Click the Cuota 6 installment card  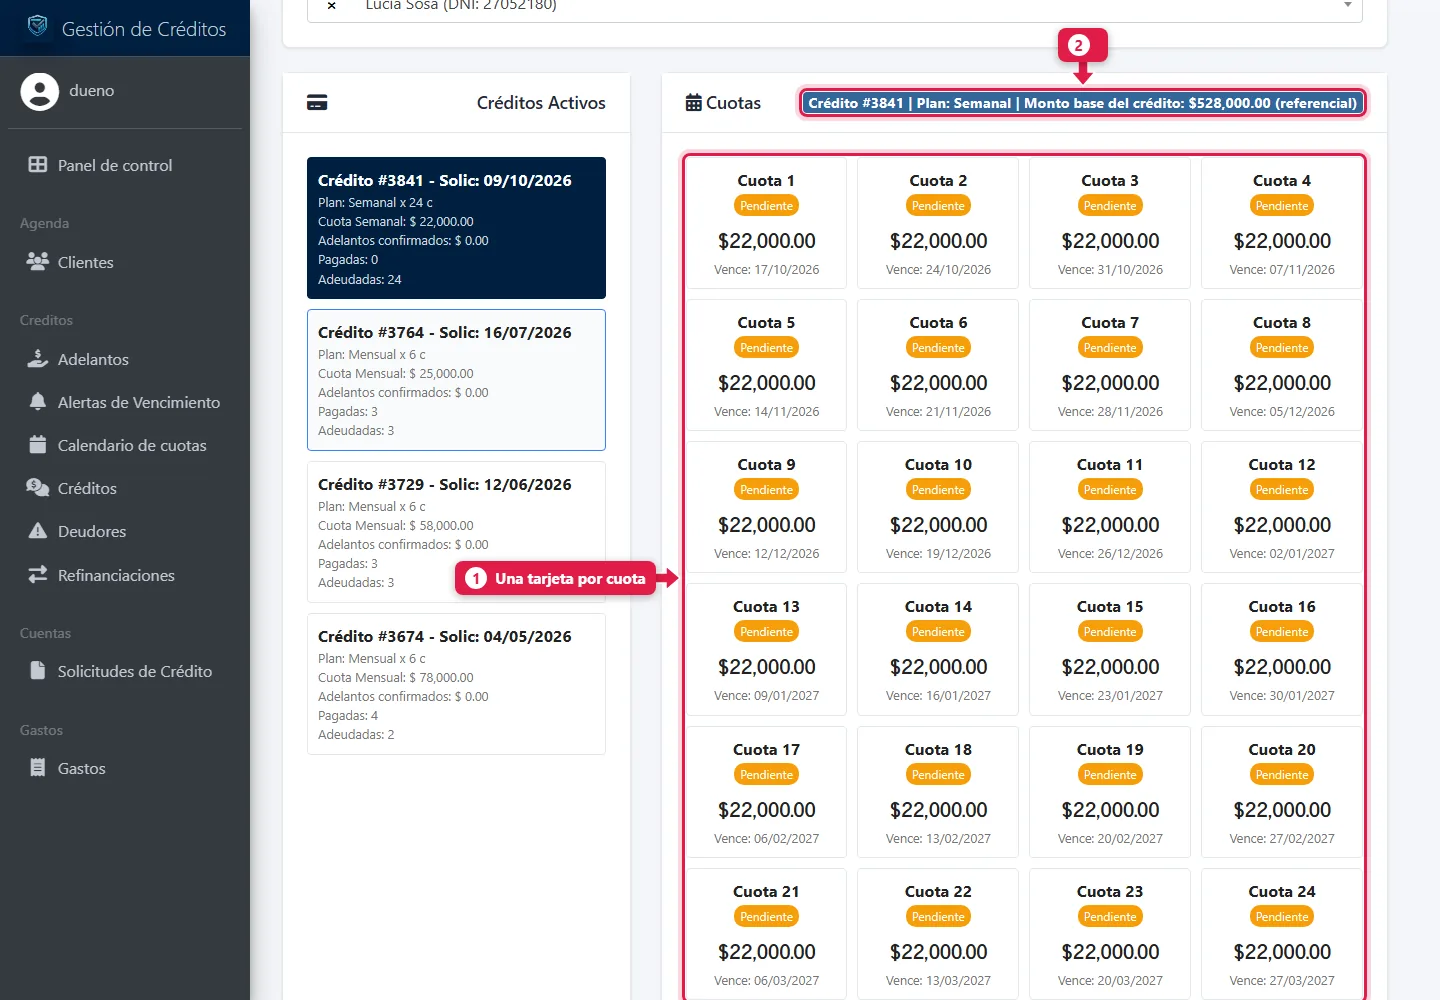938,366
